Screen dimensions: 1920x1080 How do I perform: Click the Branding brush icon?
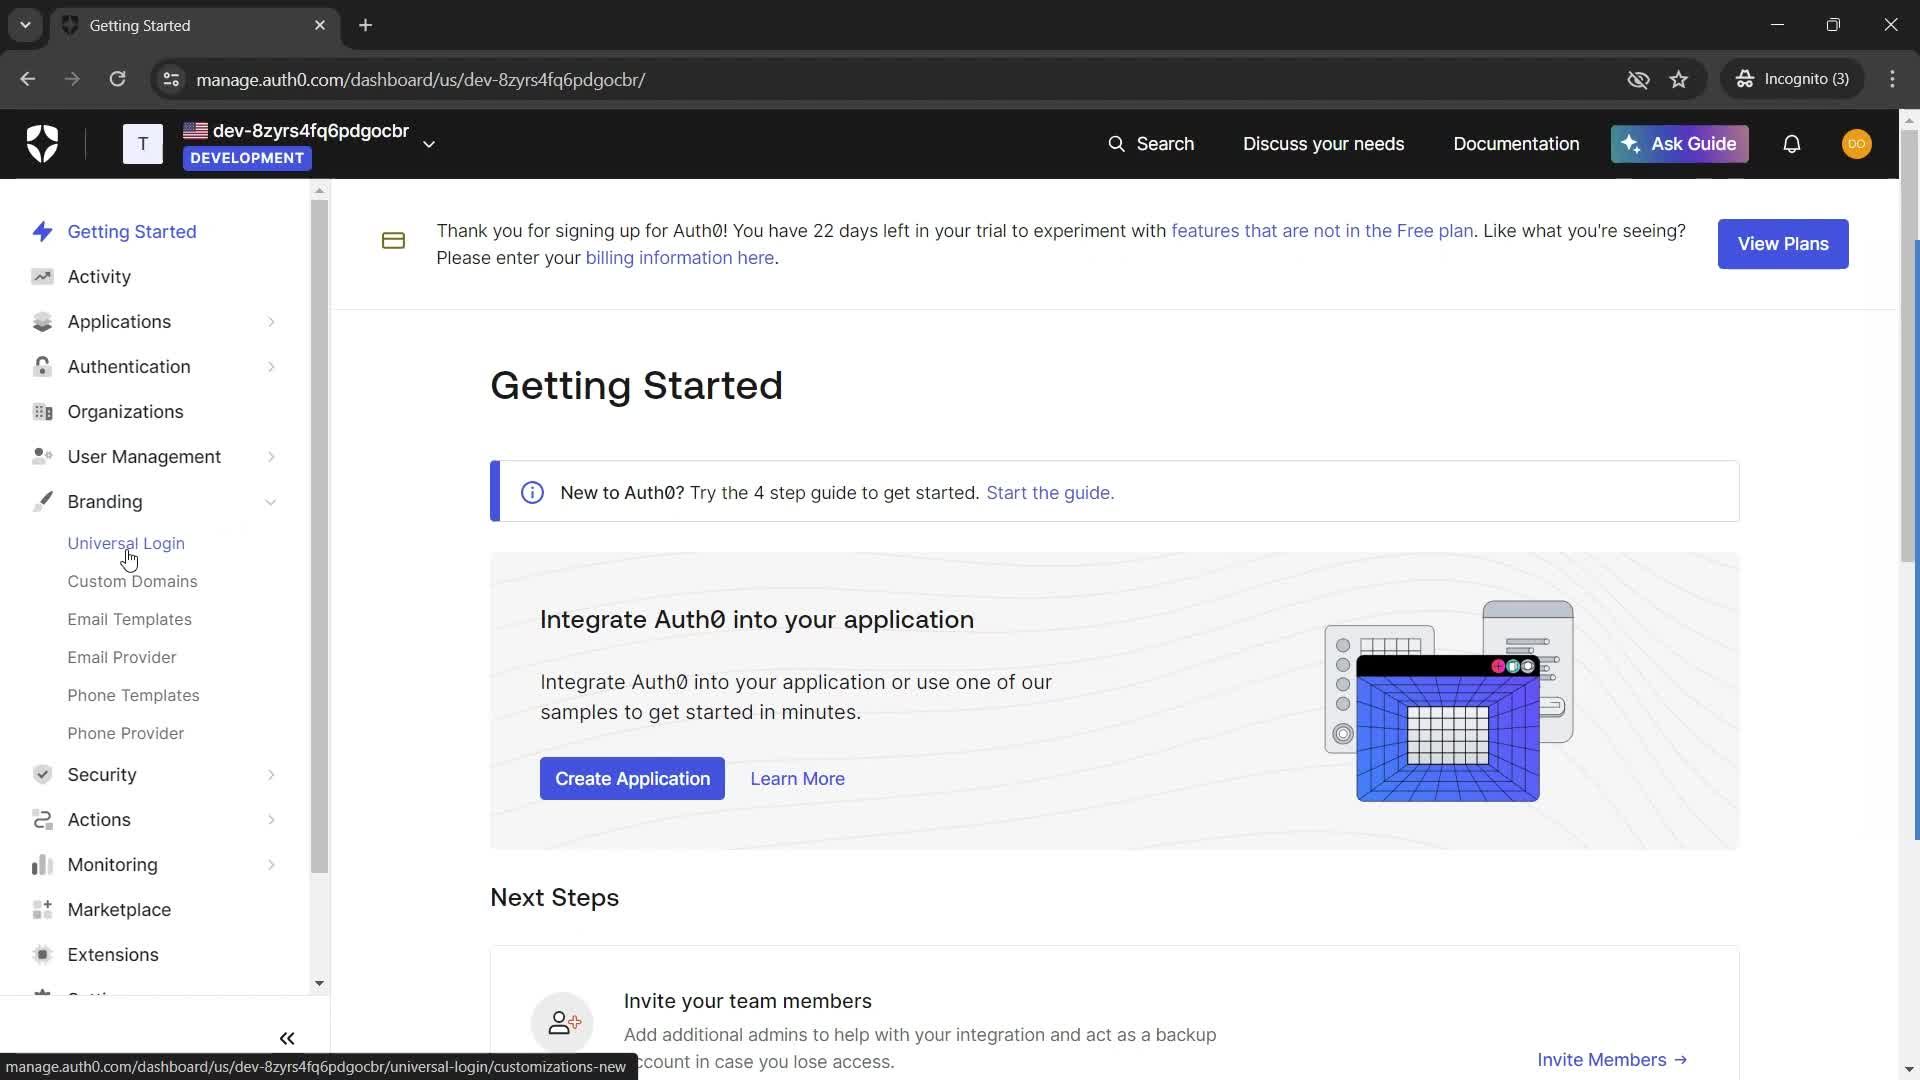coord(42,502)
